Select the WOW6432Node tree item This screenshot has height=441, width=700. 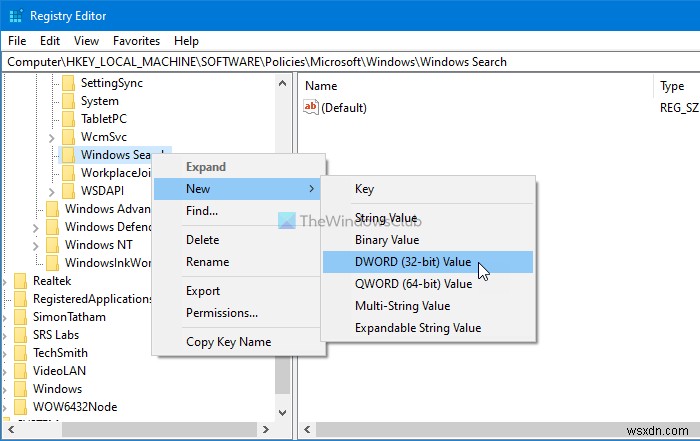[x=73, y=407]
